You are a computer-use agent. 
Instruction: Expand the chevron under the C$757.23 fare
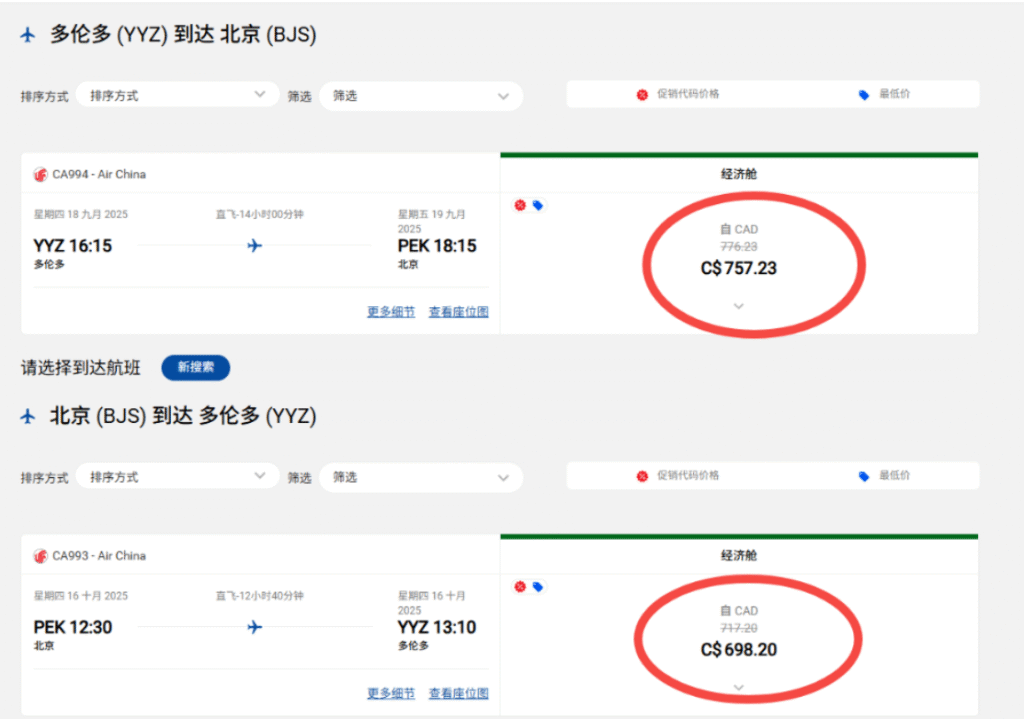coord(739,306)
